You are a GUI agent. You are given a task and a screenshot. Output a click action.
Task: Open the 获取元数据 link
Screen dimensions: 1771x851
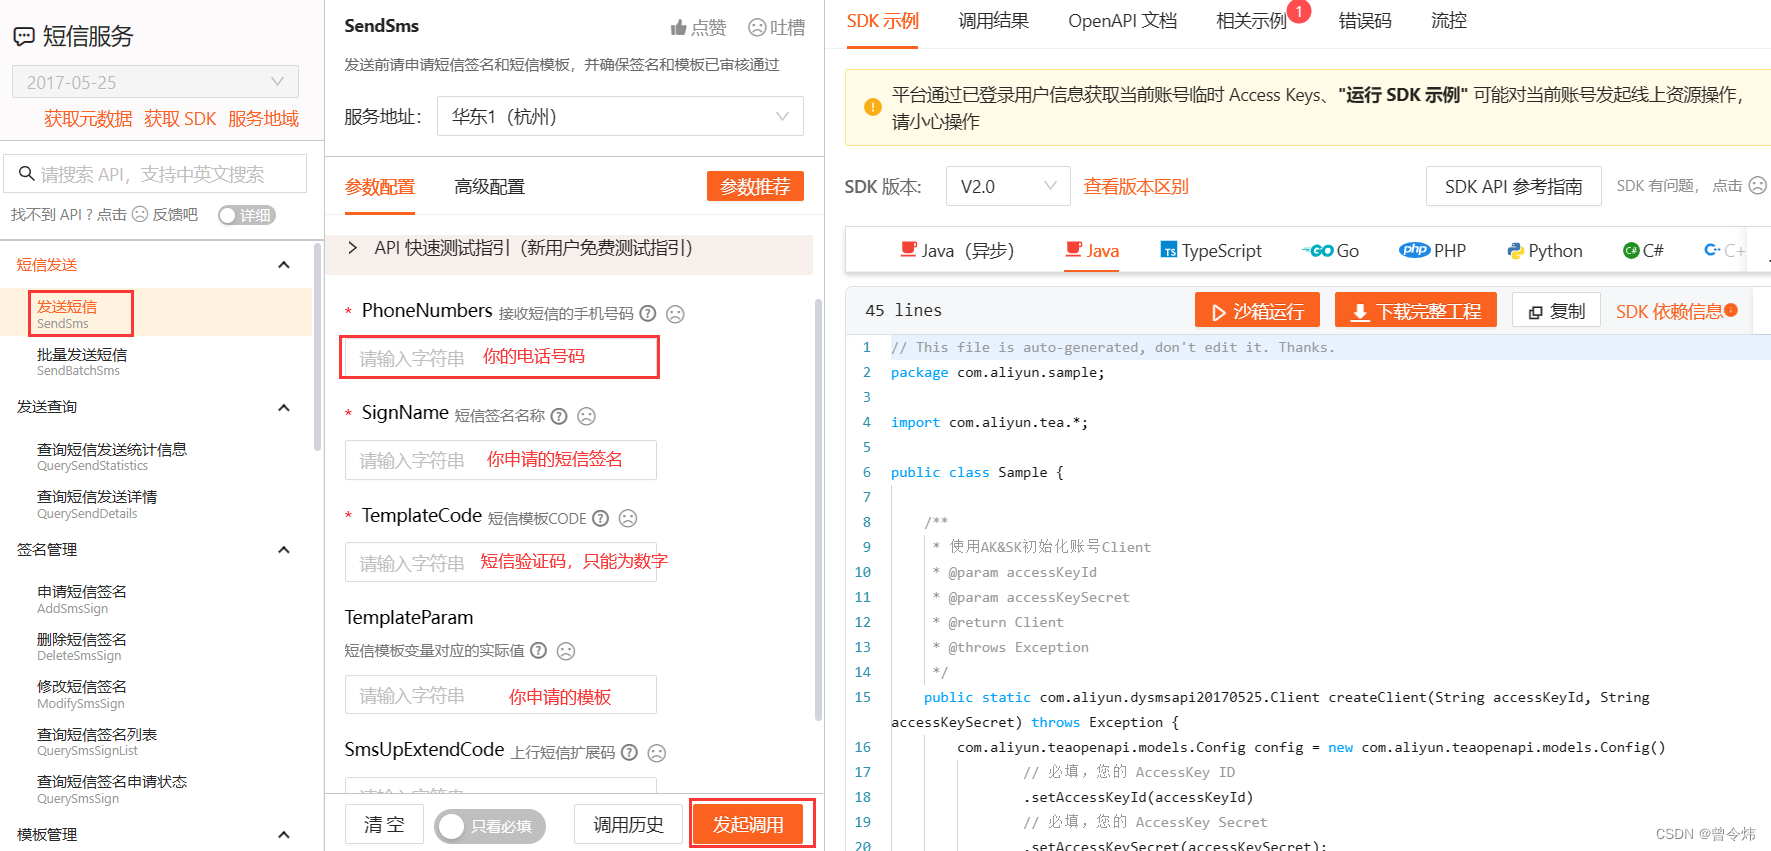click(88, 119)
